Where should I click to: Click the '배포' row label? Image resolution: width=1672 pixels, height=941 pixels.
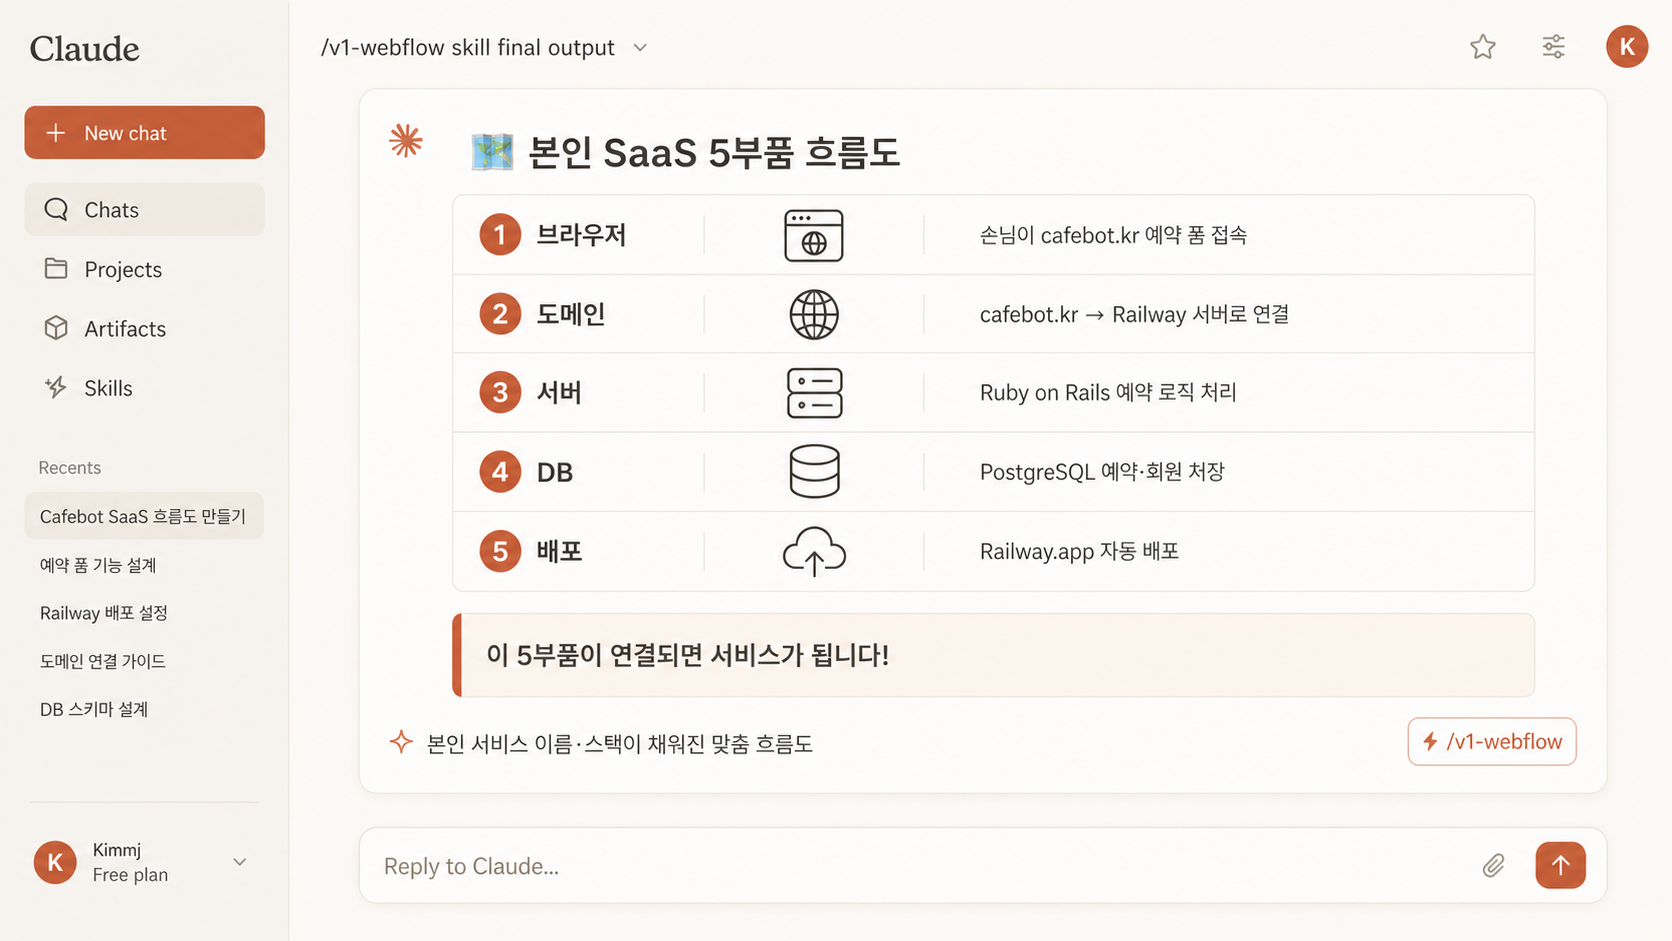pos(559,551)
